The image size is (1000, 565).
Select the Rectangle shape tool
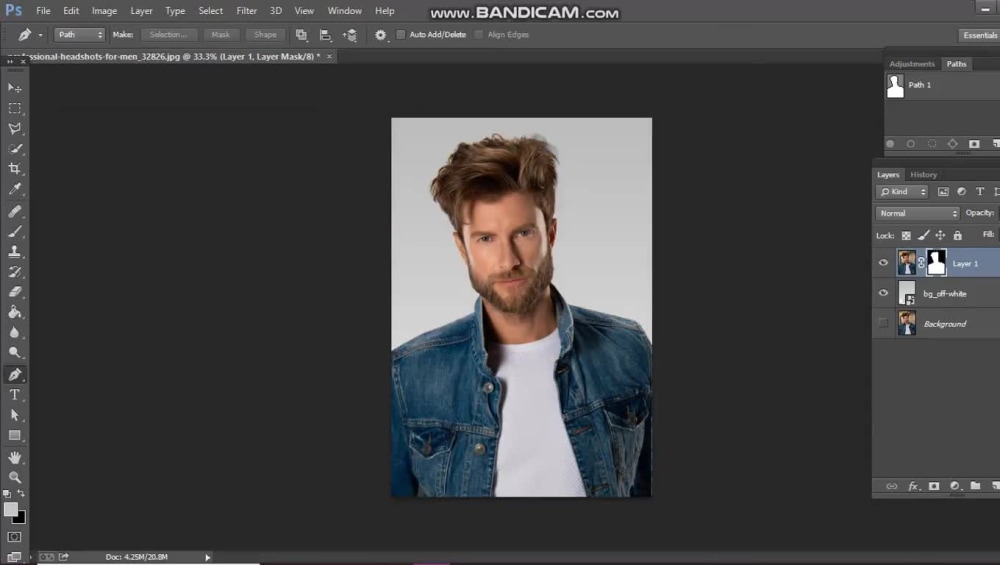pos(14,436)
